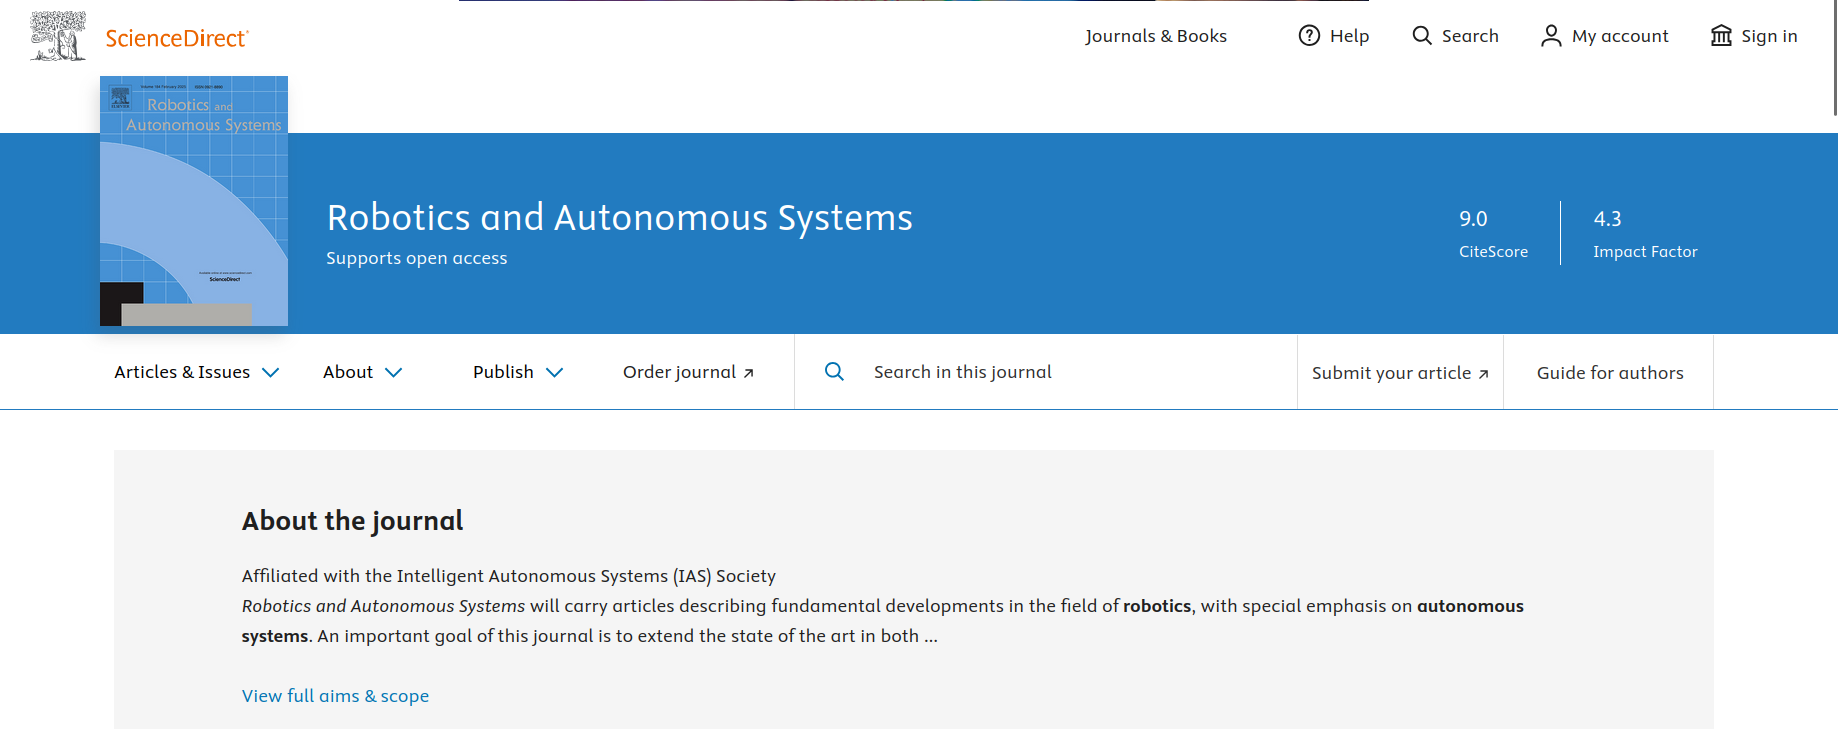This screenshot has width=1838, height=729.
Task: Open the Guide for authors page
Action: [x=1610, y=373]
